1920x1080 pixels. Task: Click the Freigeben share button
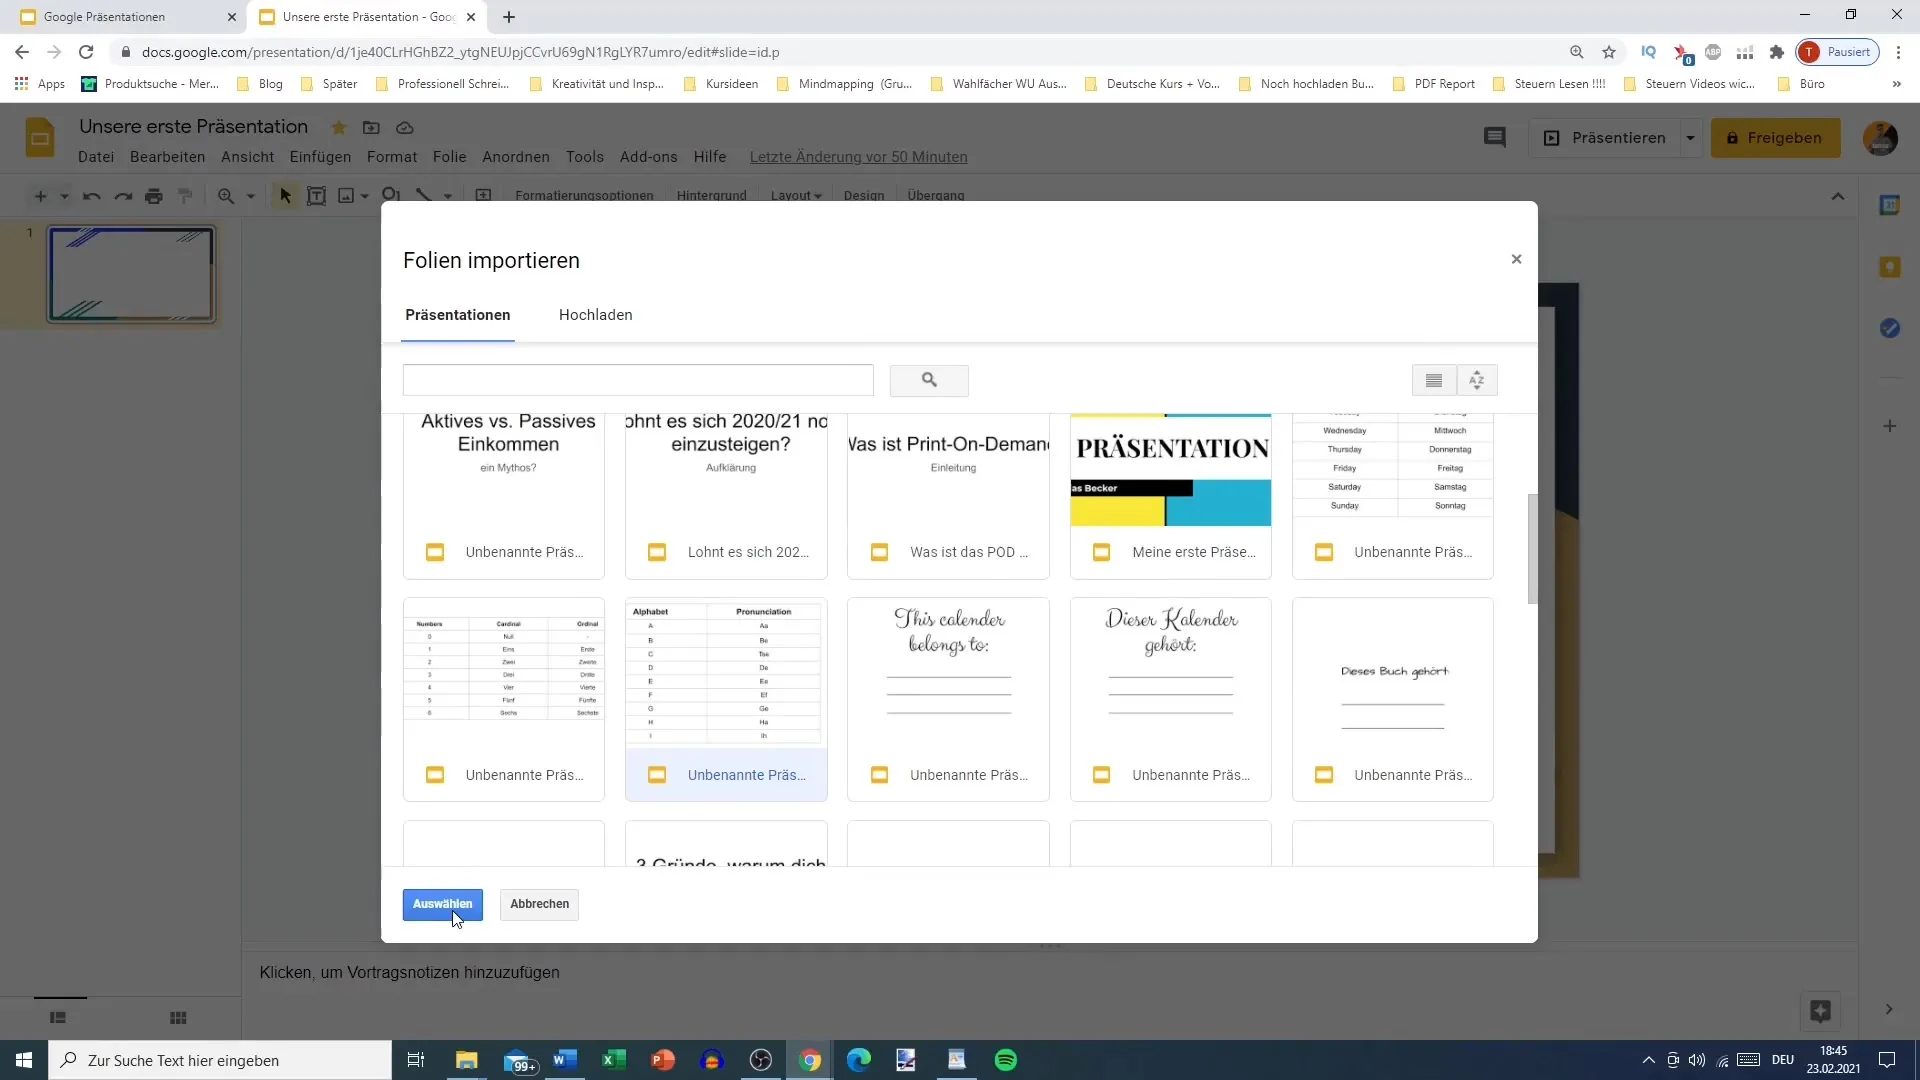click(x=1775, y=138)
